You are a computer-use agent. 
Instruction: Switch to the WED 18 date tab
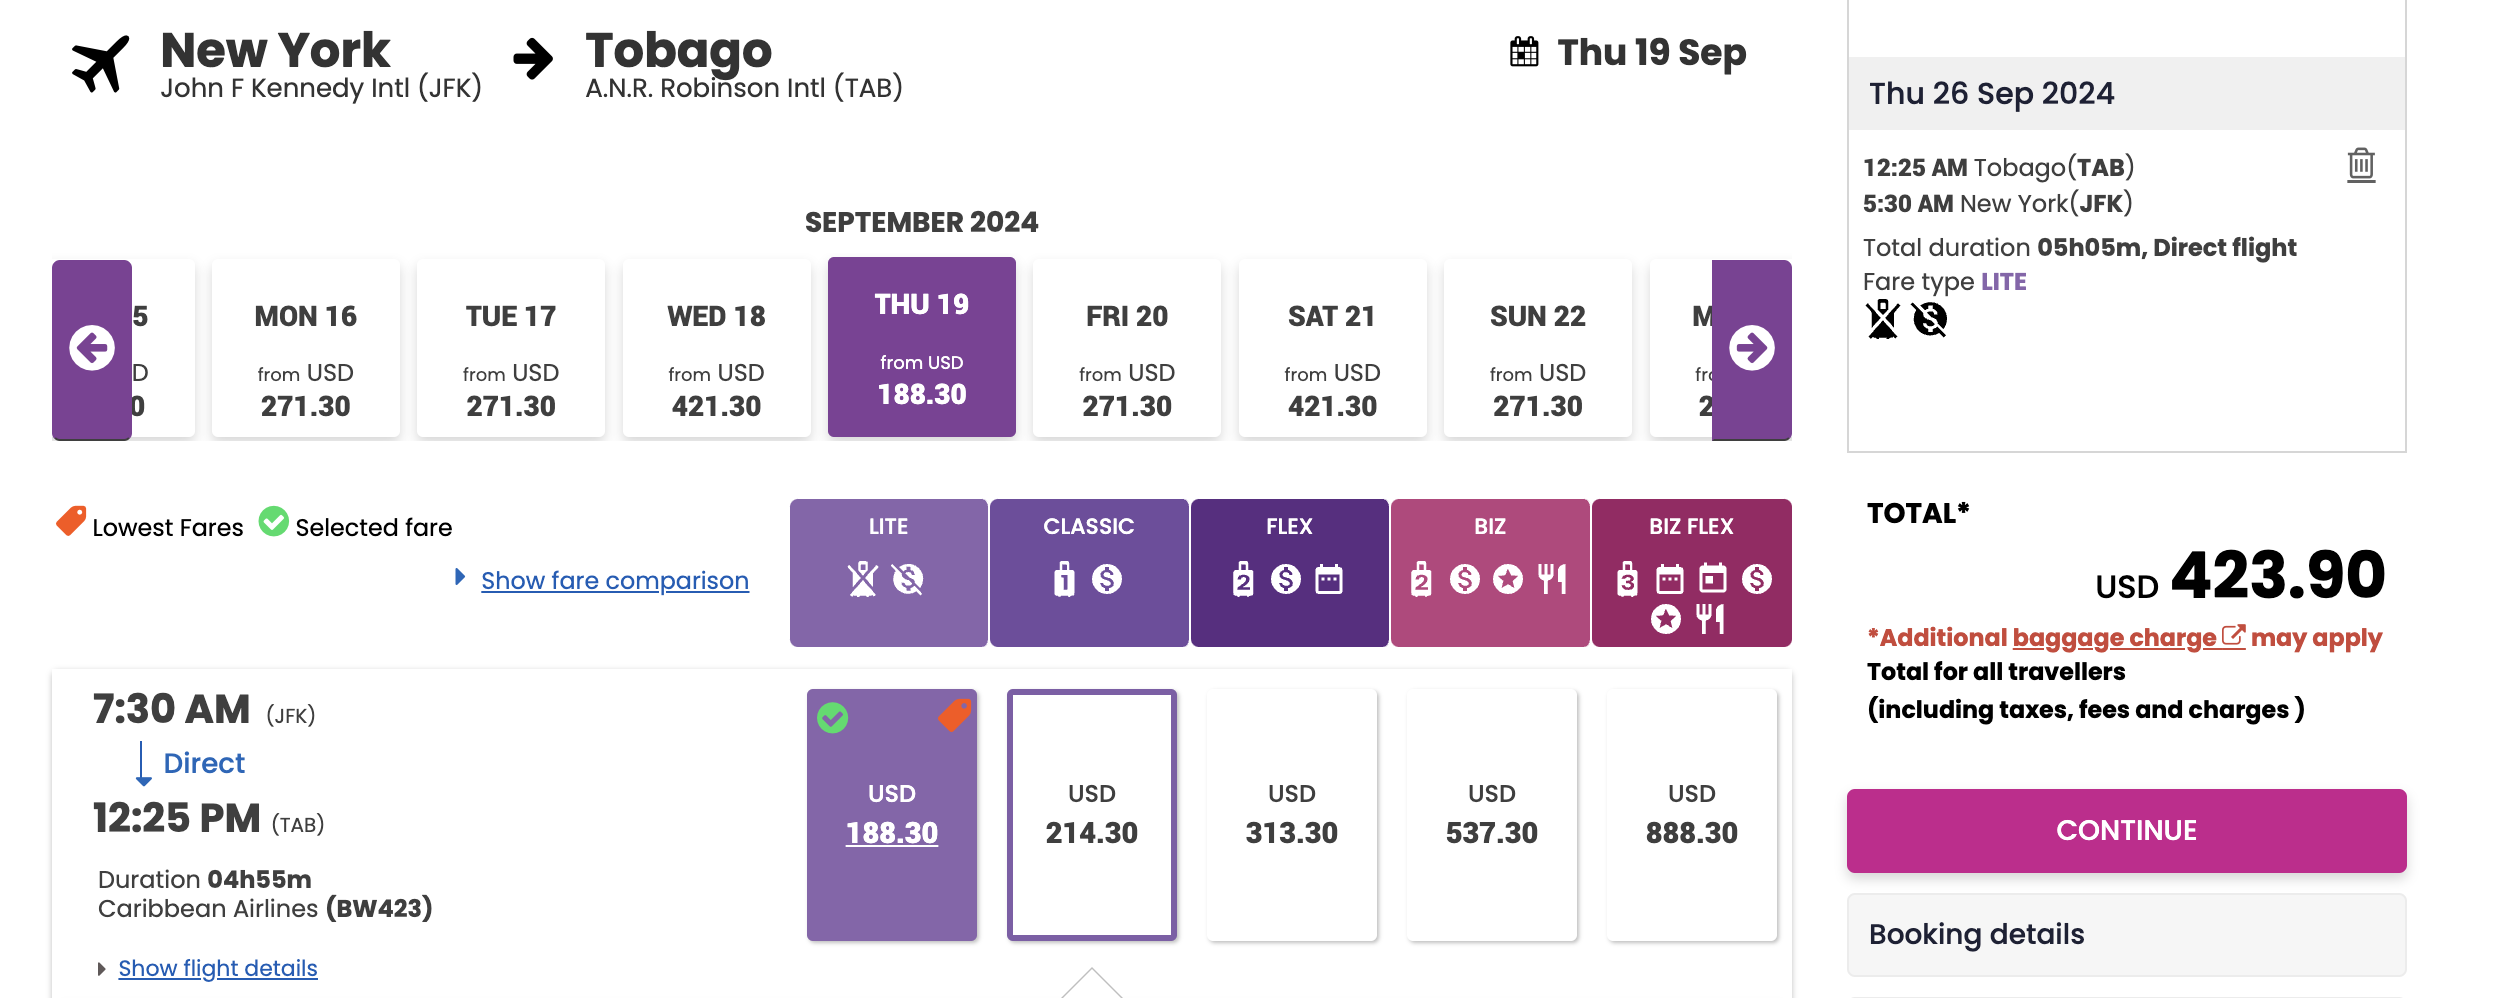tap(716, 349)
